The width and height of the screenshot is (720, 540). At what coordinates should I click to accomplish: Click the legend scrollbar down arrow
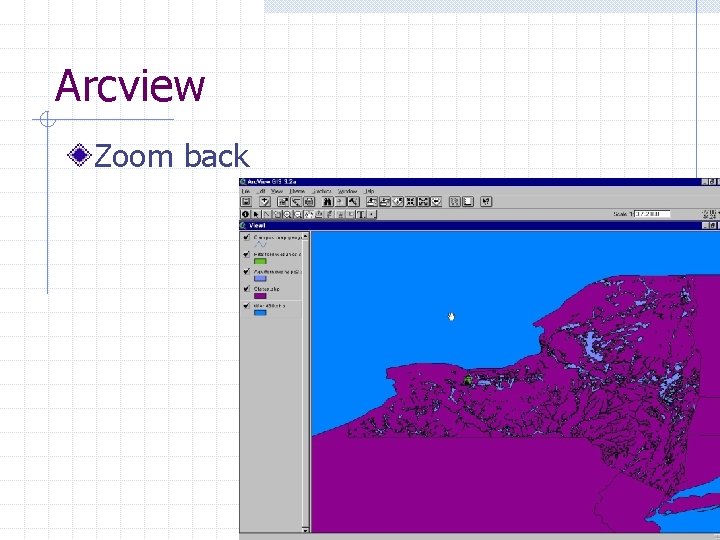pos(305,529)
